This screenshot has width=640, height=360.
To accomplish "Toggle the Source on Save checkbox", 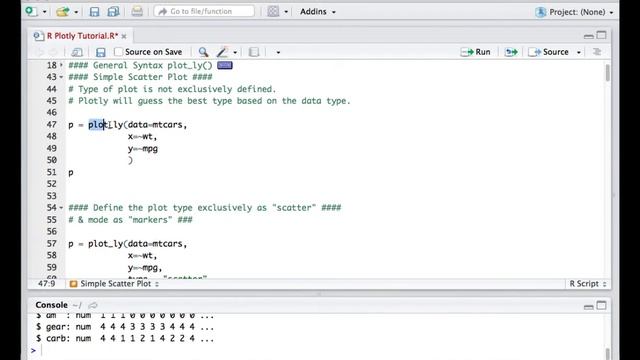I will tap(118, 52).
